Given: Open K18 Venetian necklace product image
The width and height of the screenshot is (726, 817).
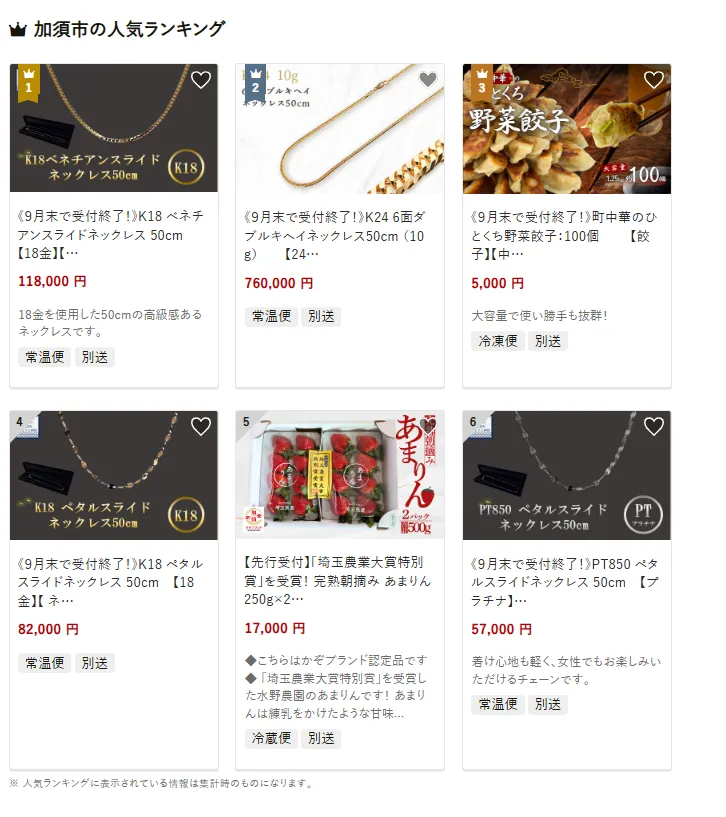Looking at the screenshot, I should pyautogui.click(x=114, y=128).
